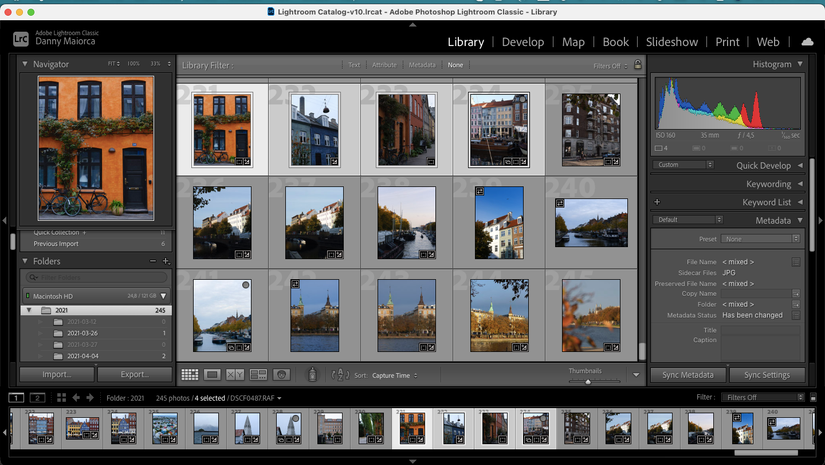Collapse the Folders panel
This screenshot has height=465, width=825.
pos(25,261)
